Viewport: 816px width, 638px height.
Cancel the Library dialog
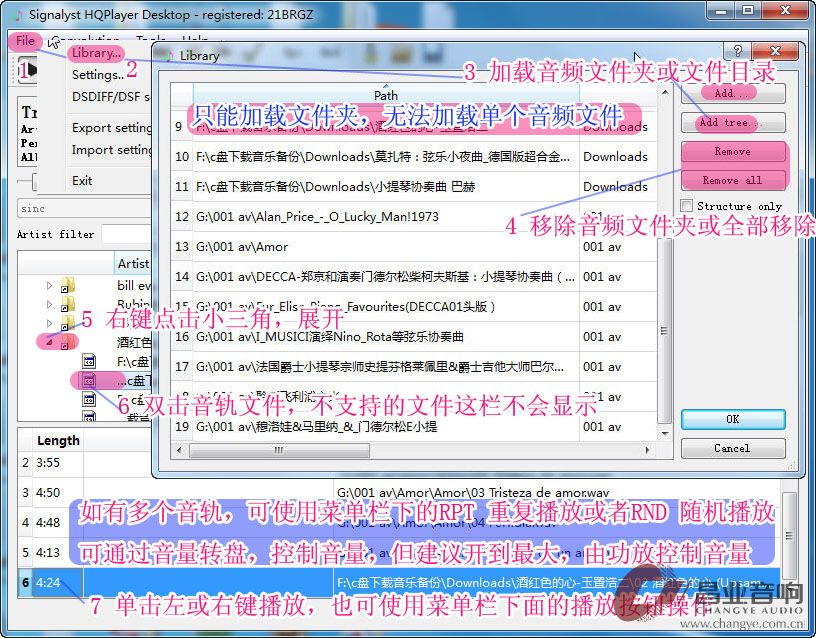[733, 448]
